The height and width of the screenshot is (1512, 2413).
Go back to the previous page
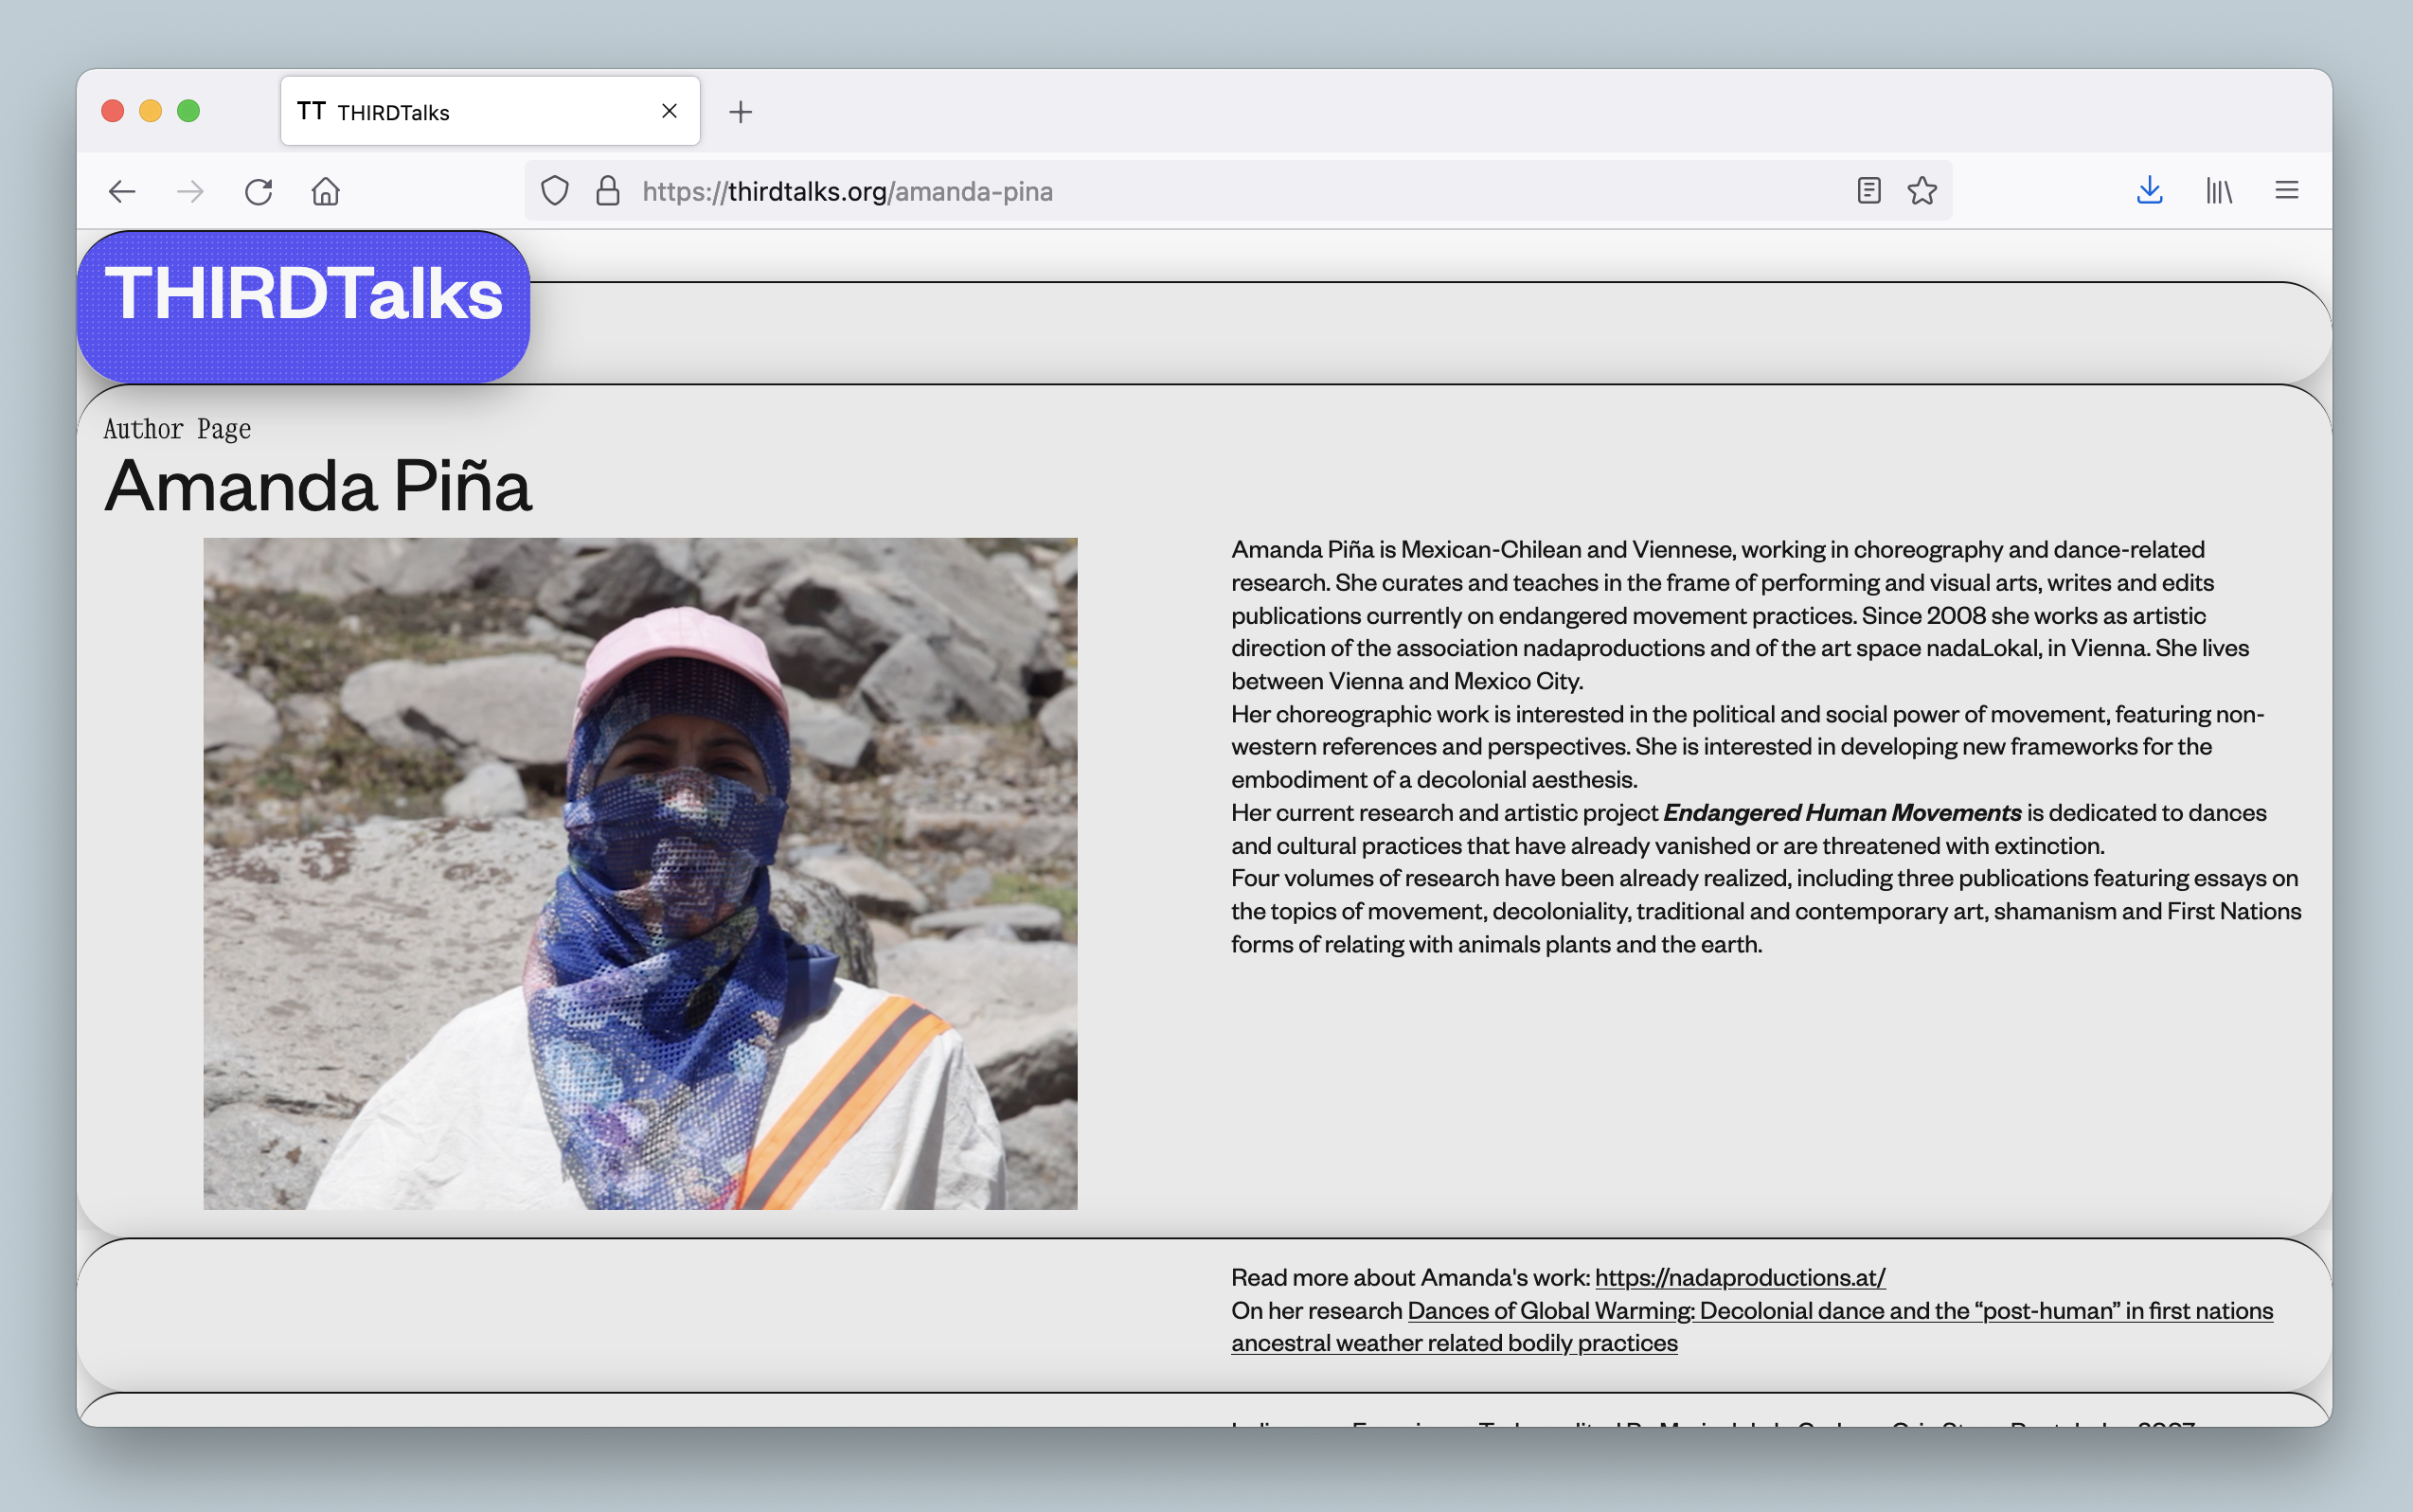click(122, 191)
